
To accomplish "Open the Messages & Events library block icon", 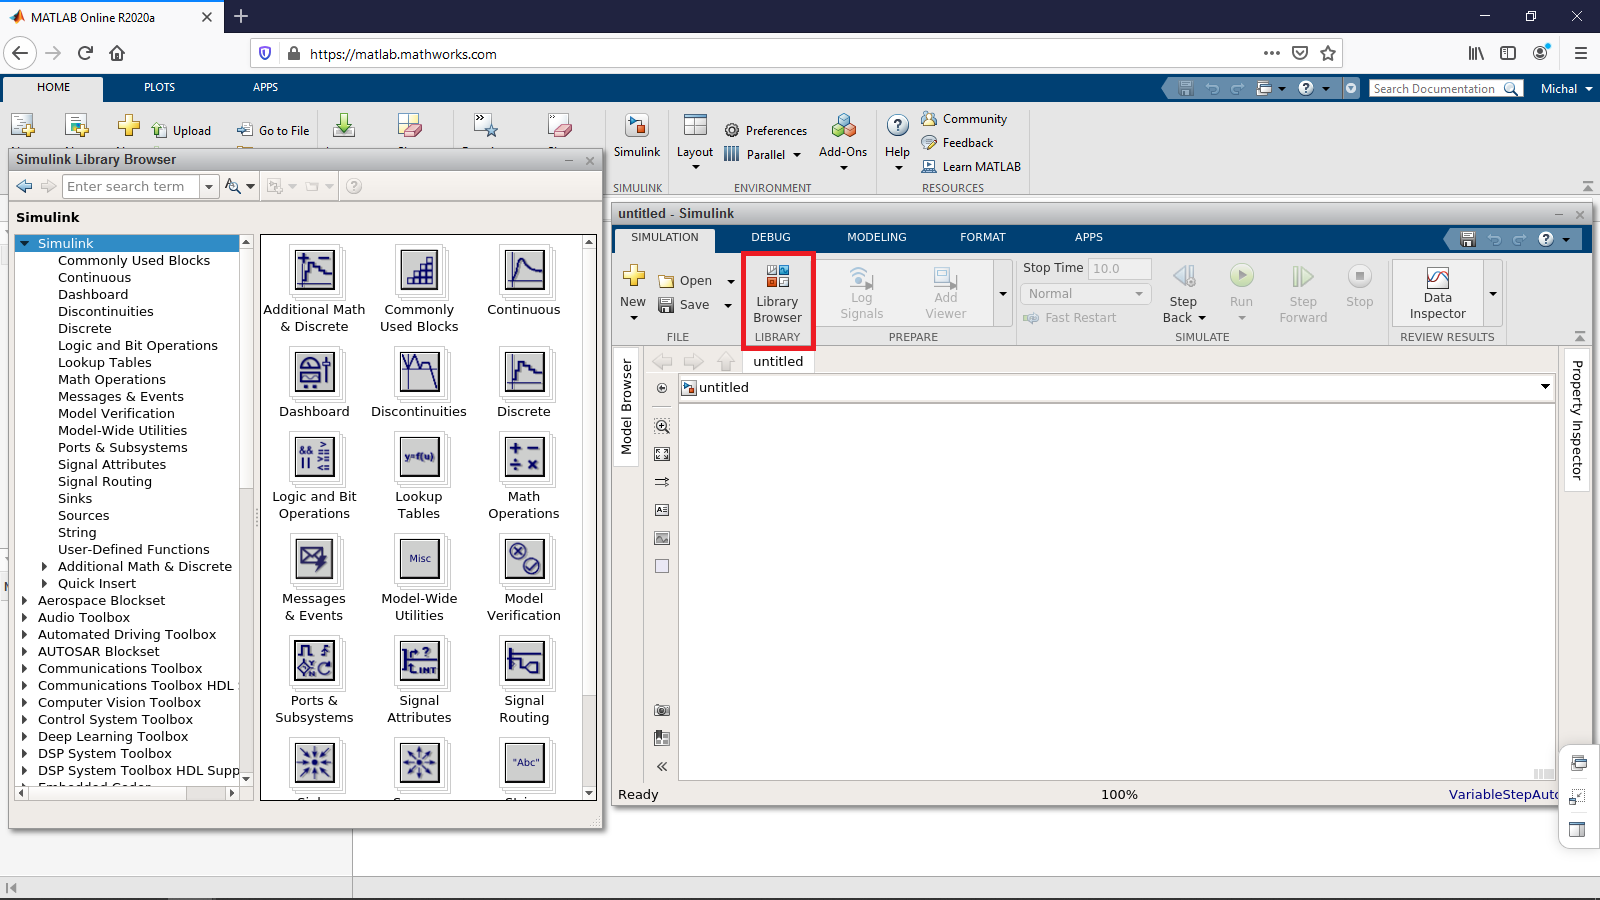I will point(314,559).
